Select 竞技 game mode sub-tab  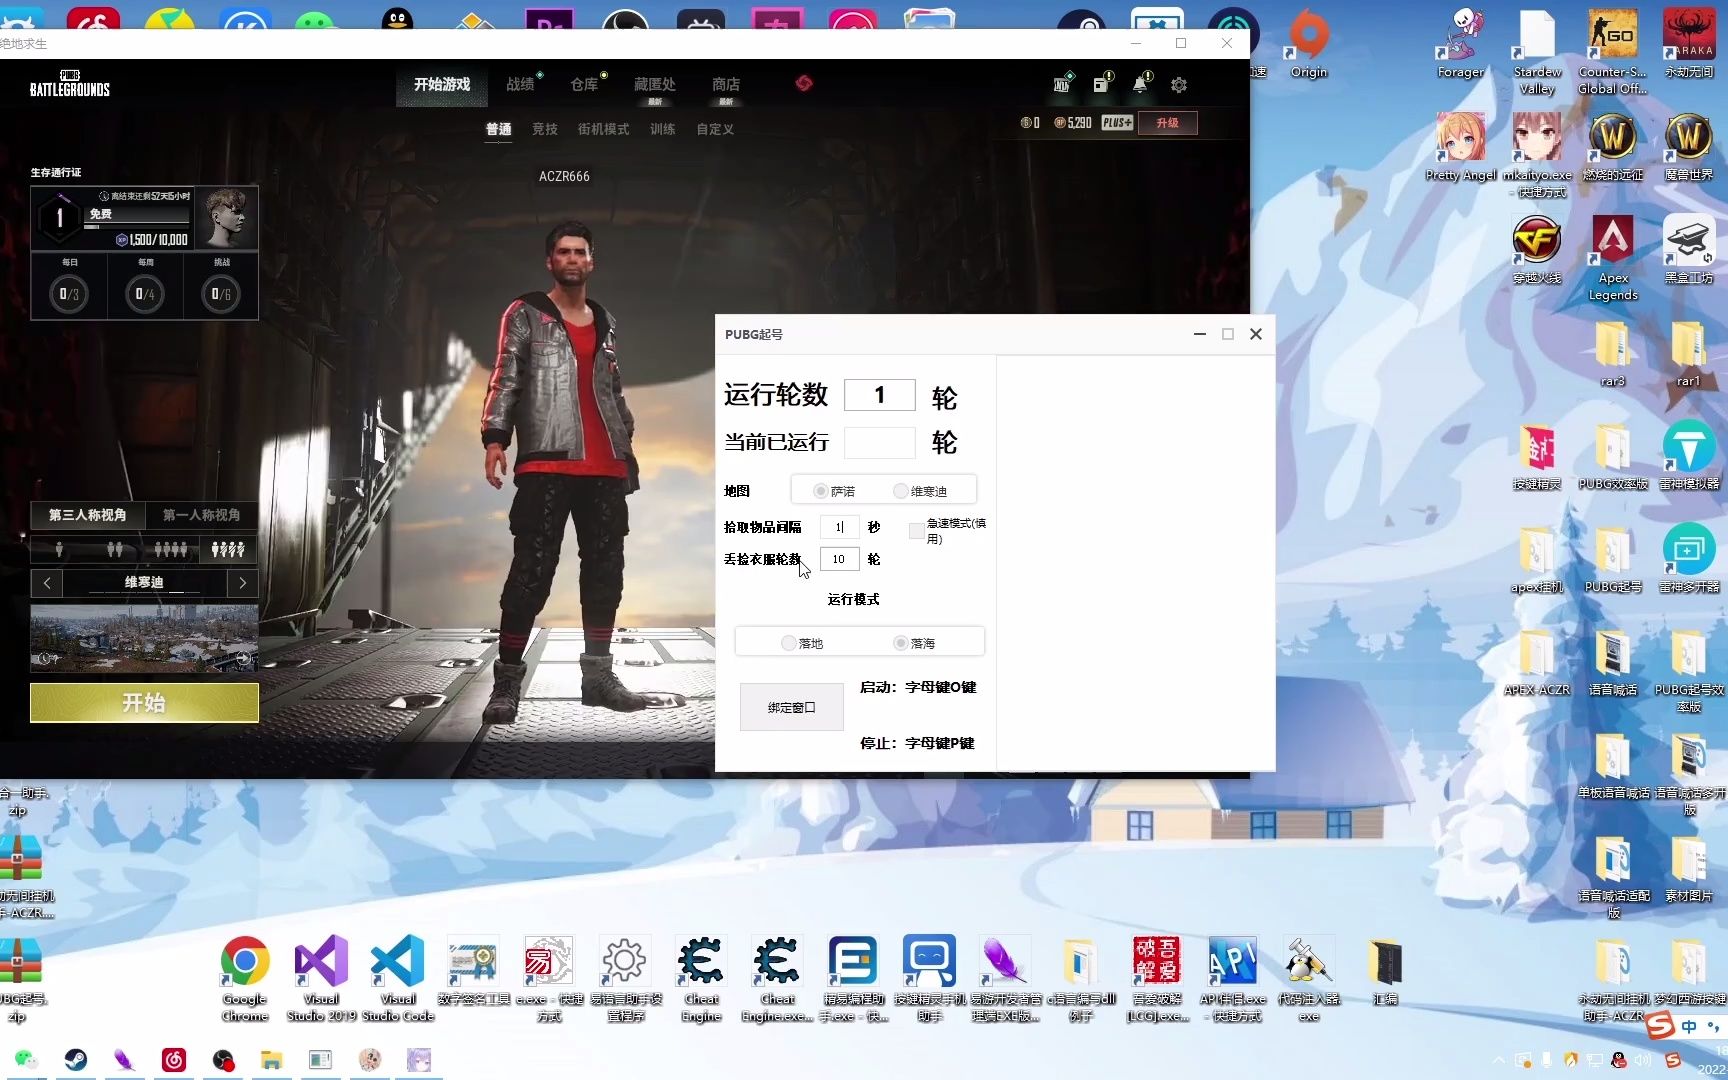point(545,129)
